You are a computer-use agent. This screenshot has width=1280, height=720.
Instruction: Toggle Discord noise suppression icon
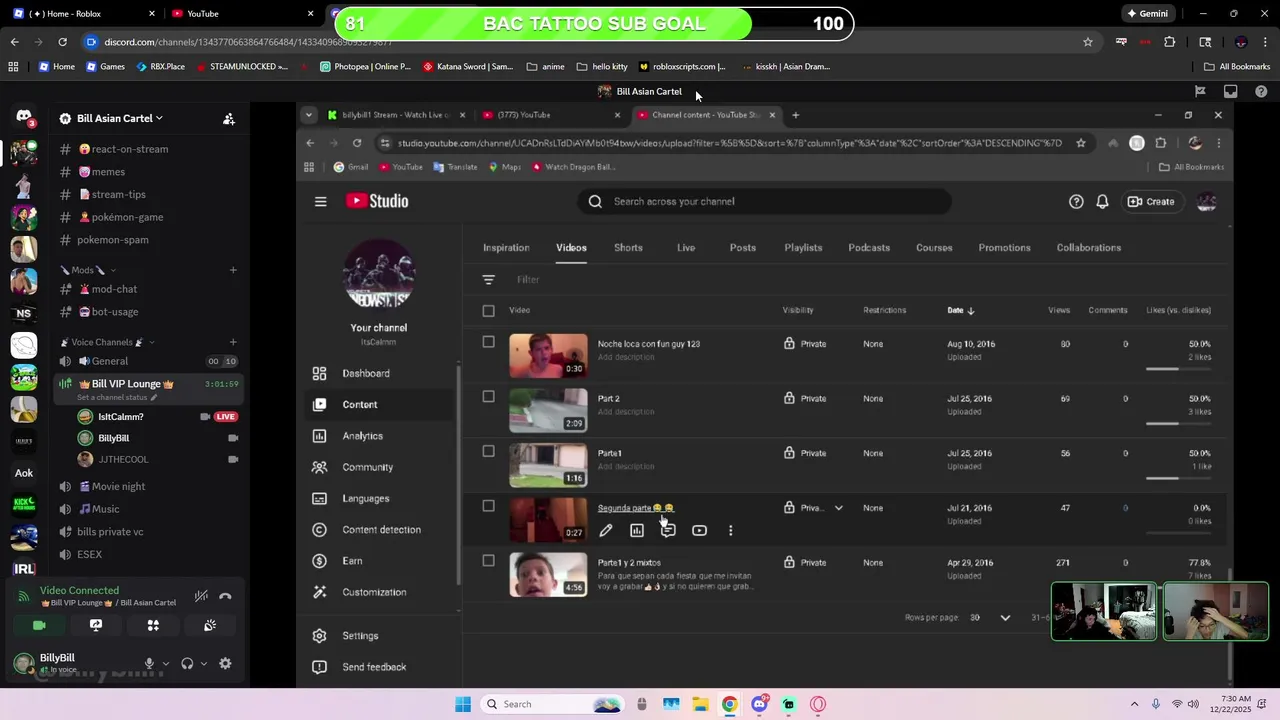click(x=201, y=596)
